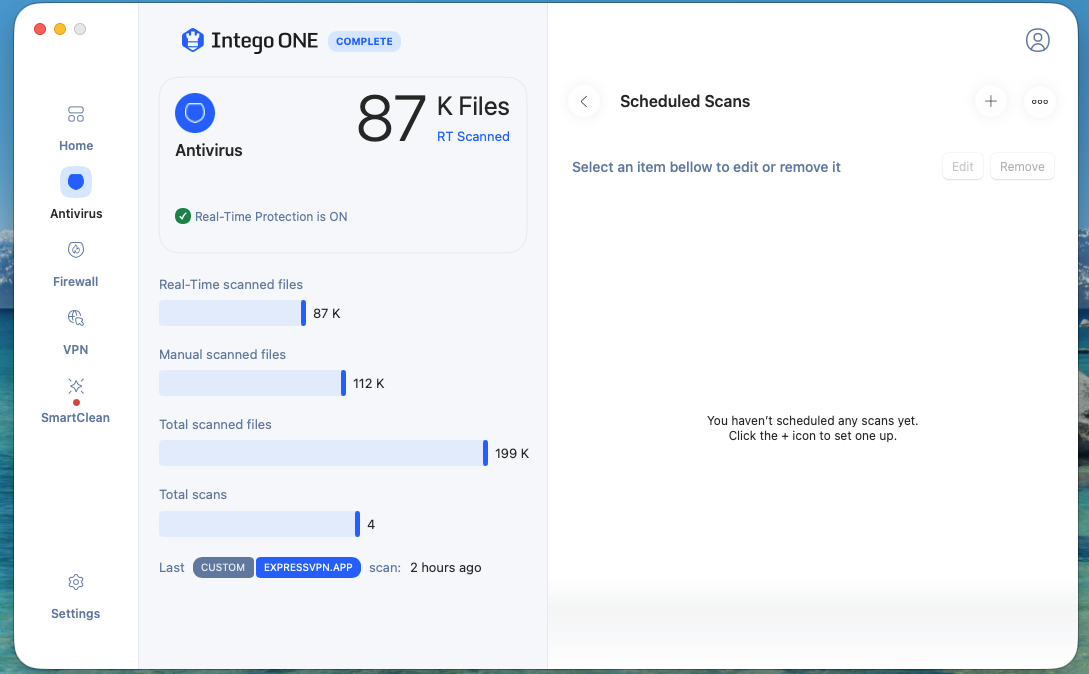Select the SmartClean label in sidebar
The height and width of the screenshot is (674, 1089).
(x=76, y=418)
